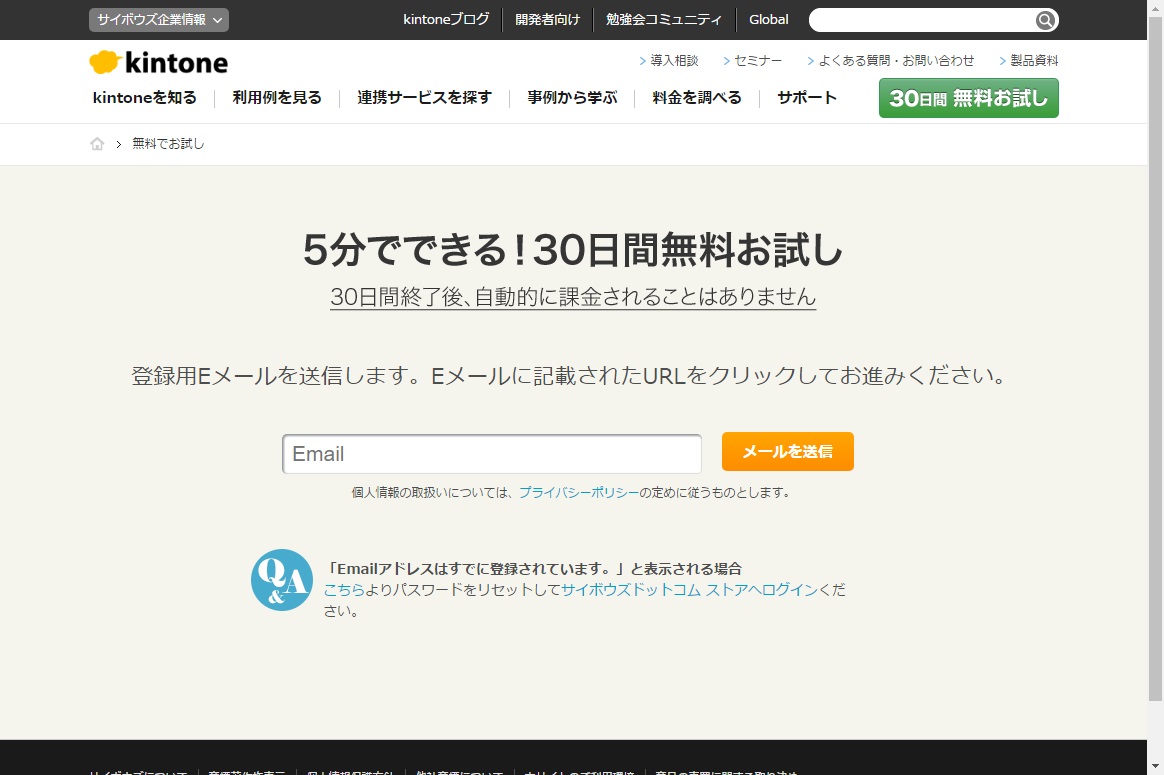Screen dimensions: 1164x775
Task: Open 利用例を見る menu
Action: click(277, 98)
